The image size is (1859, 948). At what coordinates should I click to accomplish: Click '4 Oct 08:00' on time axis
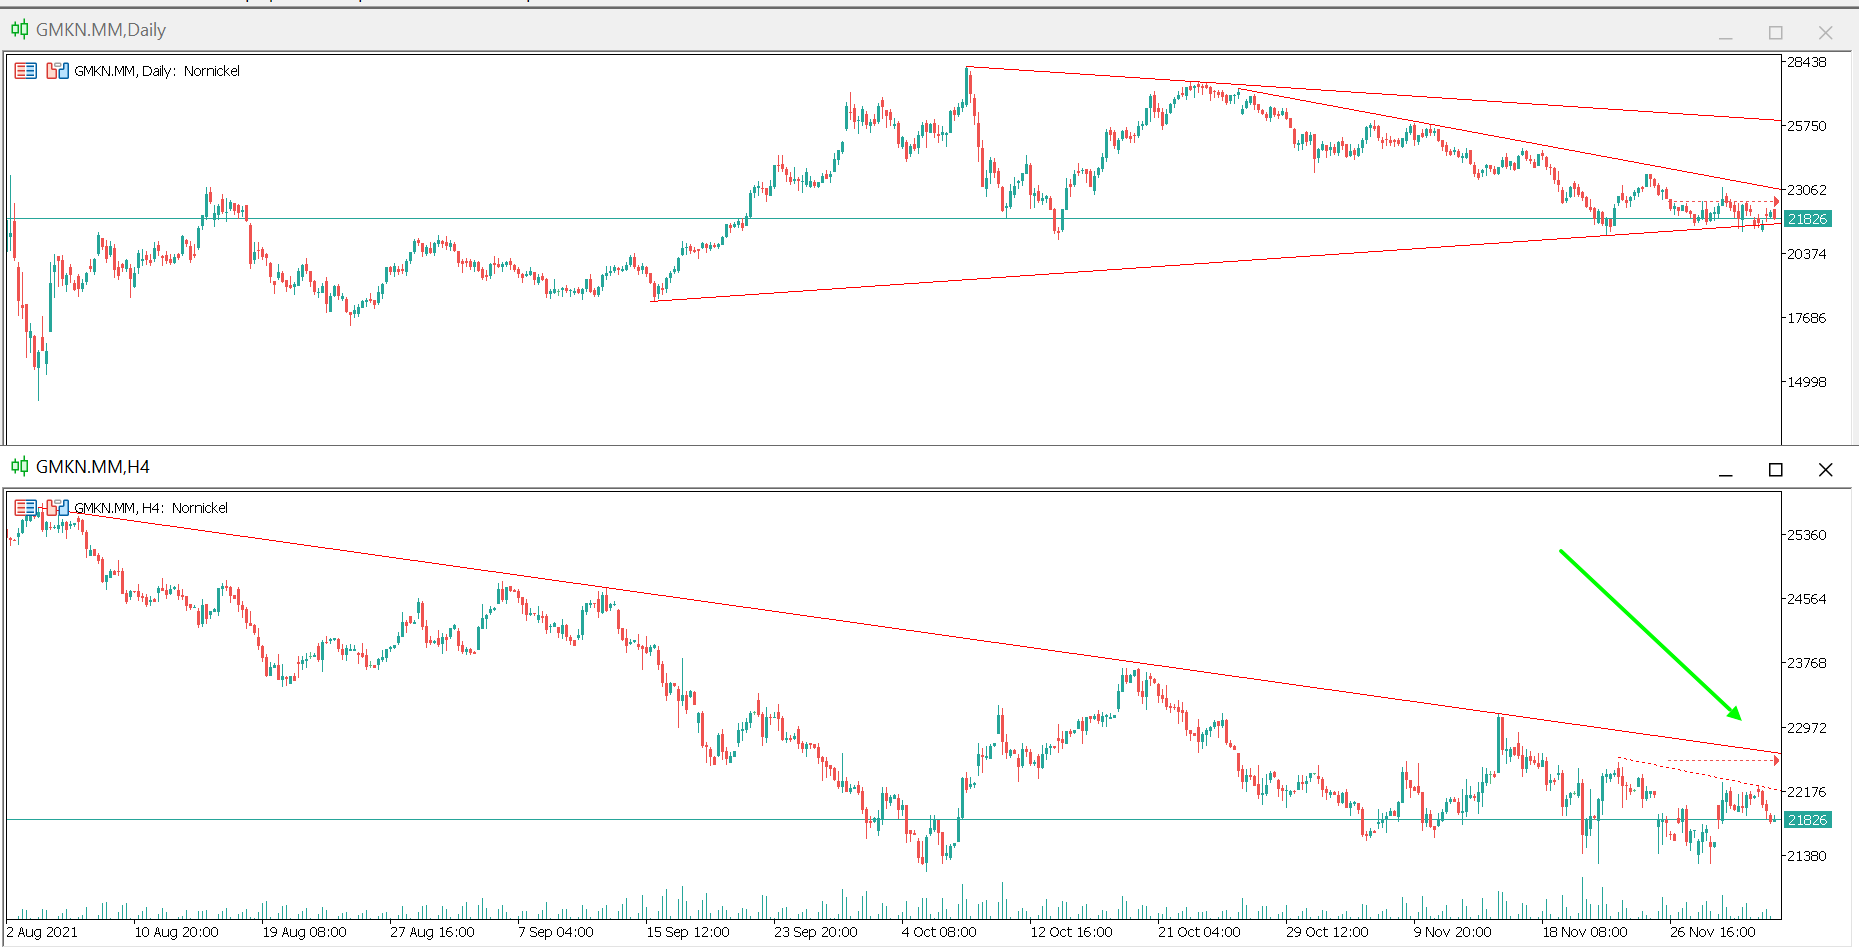click(x=939, y=932)
